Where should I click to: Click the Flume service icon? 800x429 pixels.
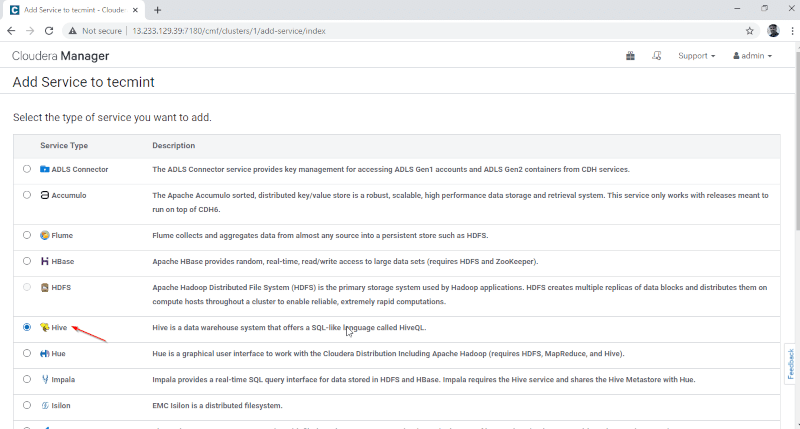click(x=45, y=235)
